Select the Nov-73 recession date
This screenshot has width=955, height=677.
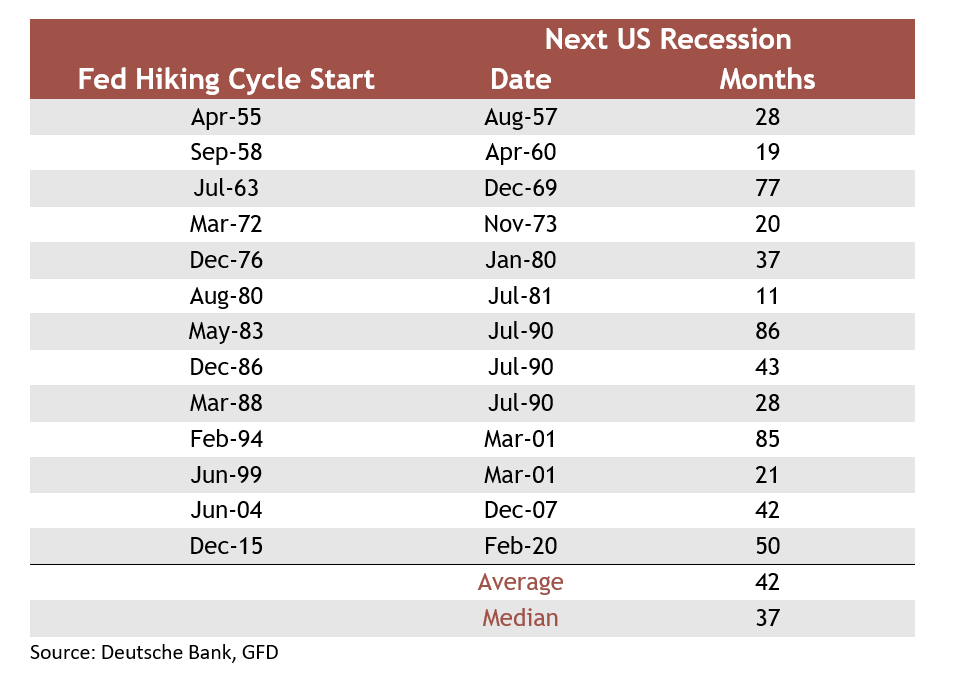[x=521, y=223]
